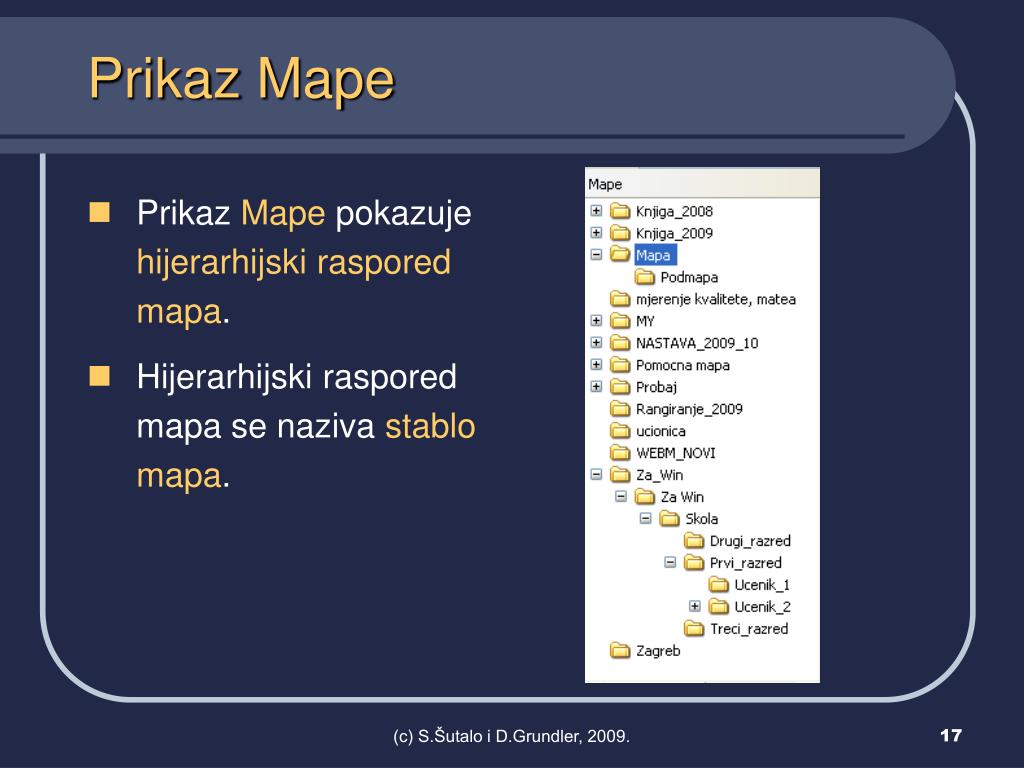Screen dimensions: 1024x768
Task: Select the highlighted Mapa folder name
Action: pos(655,255)
